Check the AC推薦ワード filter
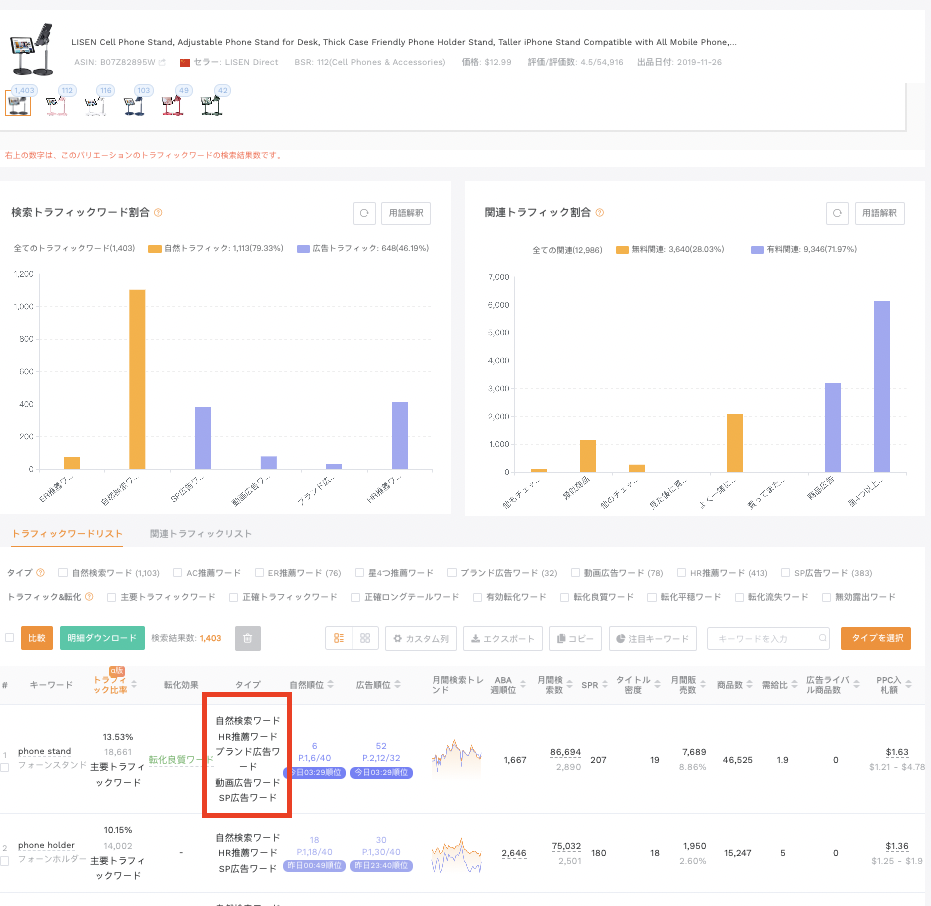931x906 pixels. pos(178,573)
